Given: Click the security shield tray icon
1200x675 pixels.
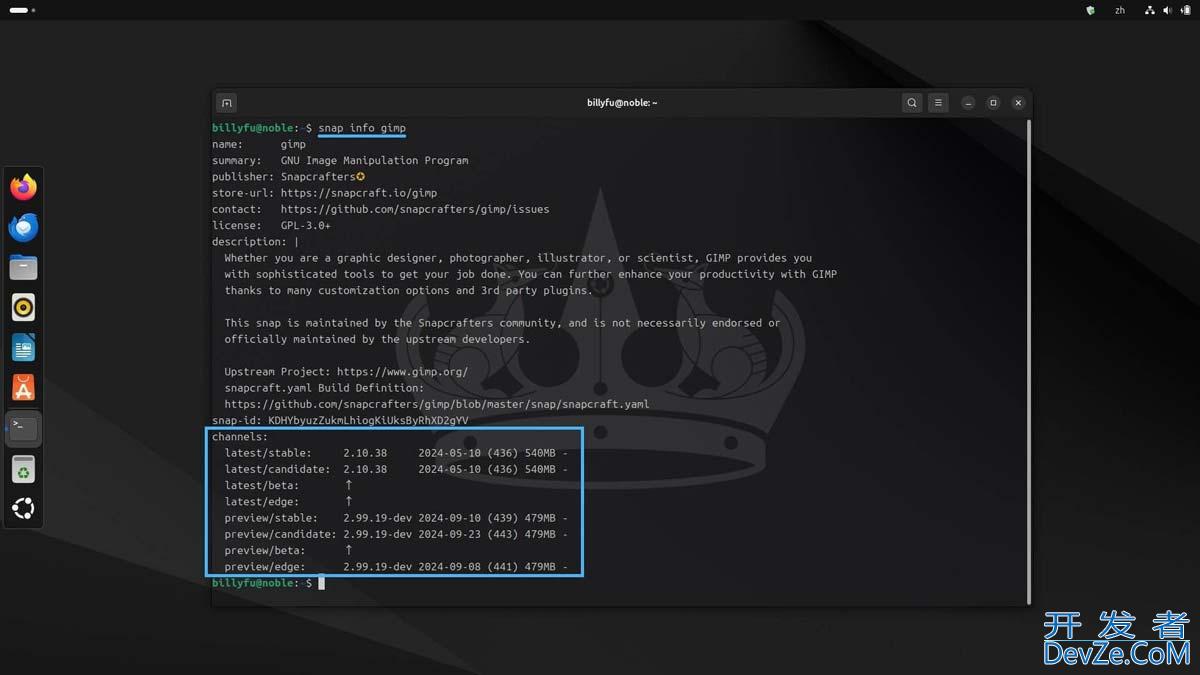Looking at the screenshot, I should (x=1090, y=10).
